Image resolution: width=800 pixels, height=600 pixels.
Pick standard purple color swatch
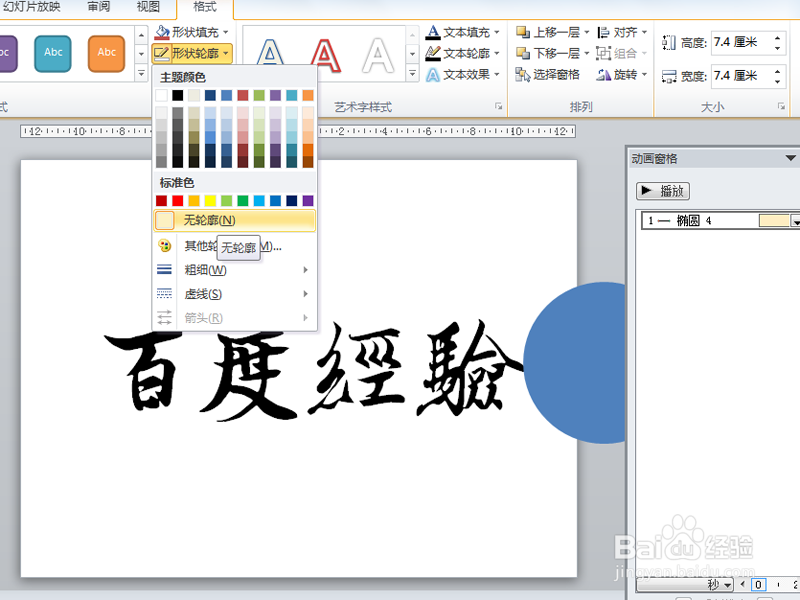click(308, 201)
